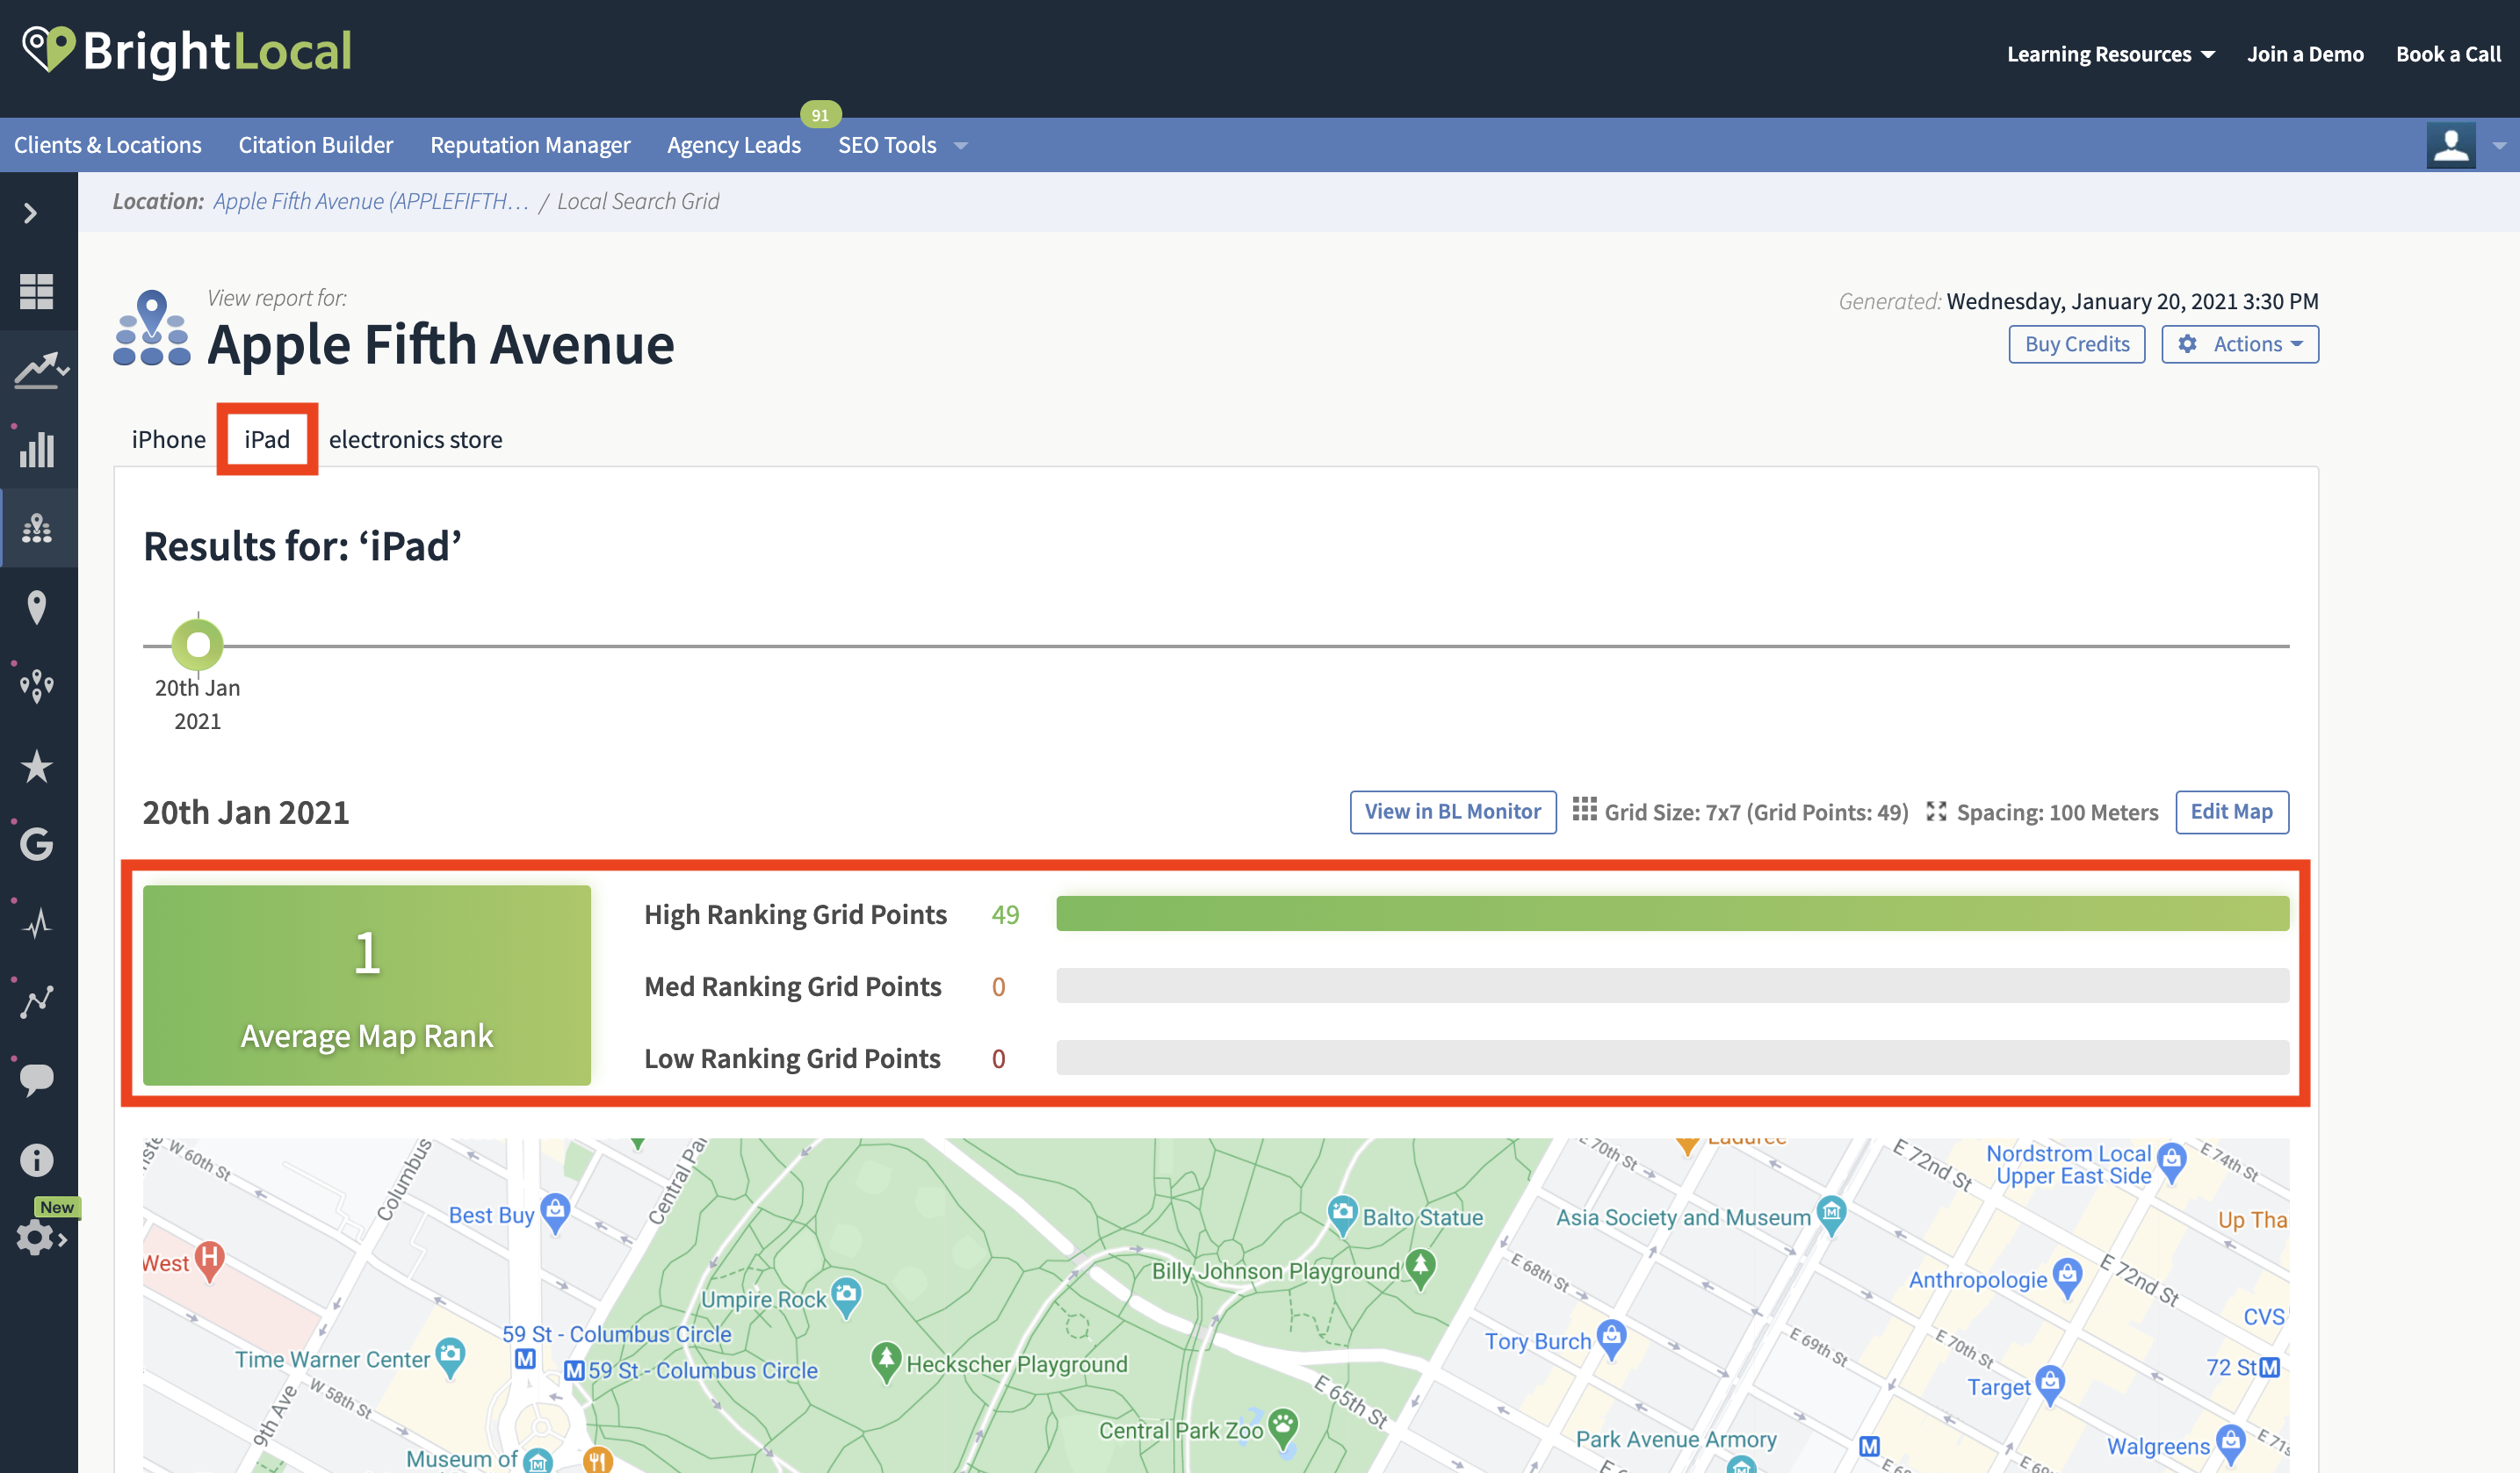Open the star reviews sidebar icon
The image size is (2520, 1473).
[x=37, y=766]
